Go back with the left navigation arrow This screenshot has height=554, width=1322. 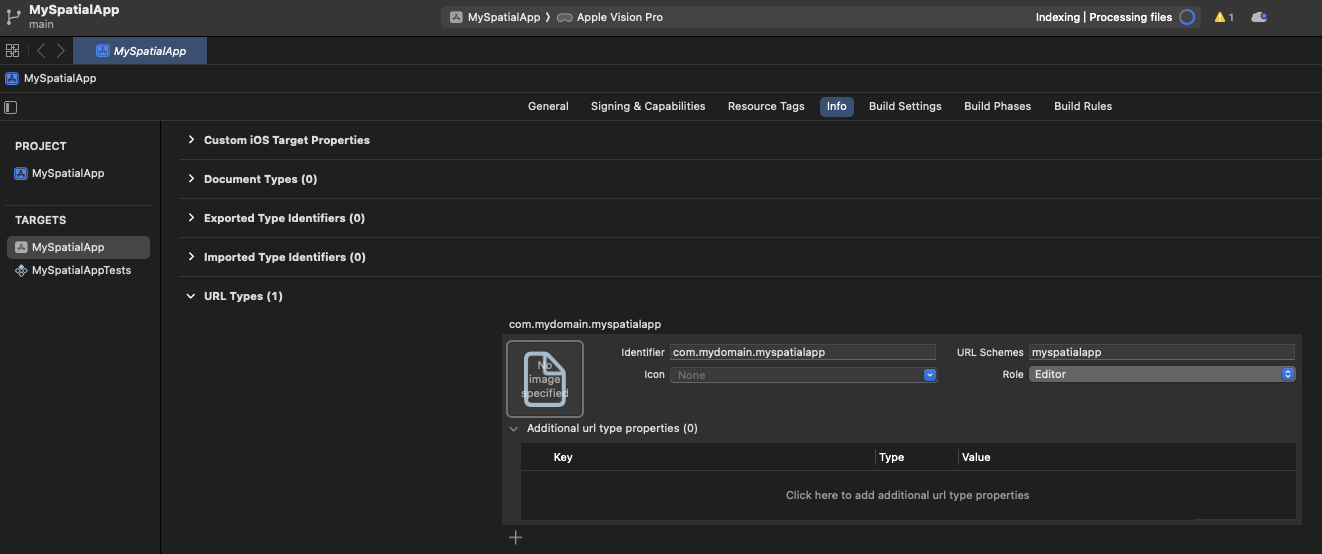[x=41, y=51]
